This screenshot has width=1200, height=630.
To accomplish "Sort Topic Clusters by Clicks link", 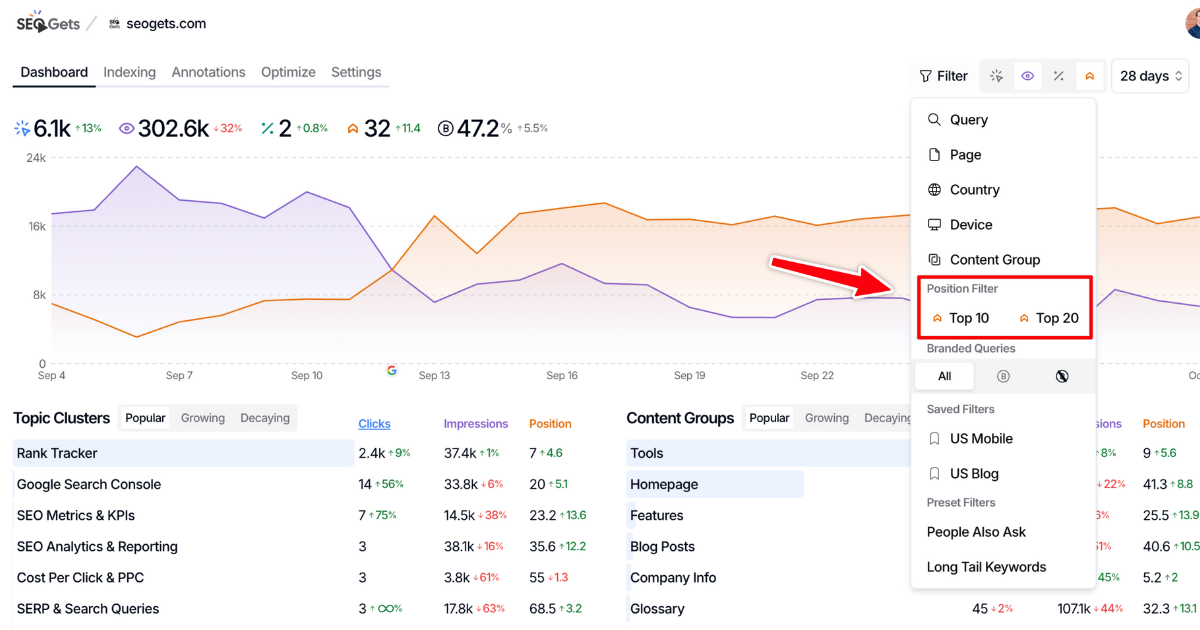I will pos(374,423).
